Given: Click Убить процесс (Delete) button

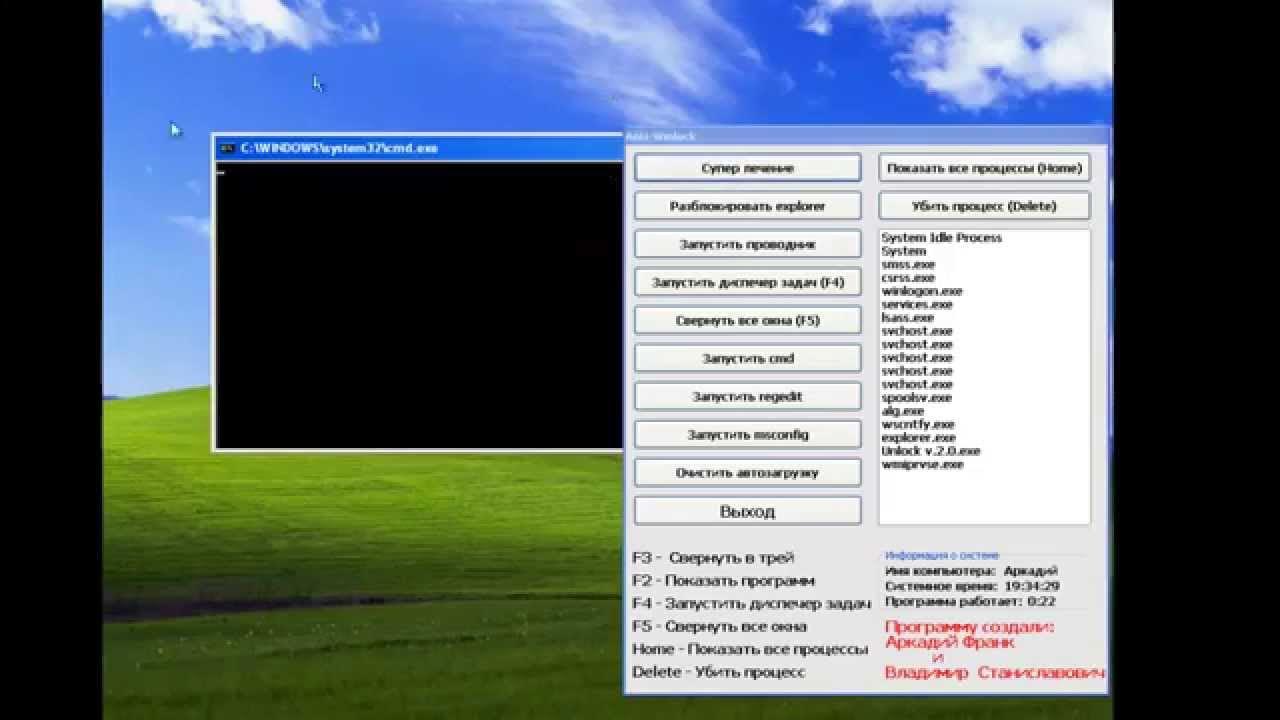Looking at the screenshot, I should [x=984, y=206].
